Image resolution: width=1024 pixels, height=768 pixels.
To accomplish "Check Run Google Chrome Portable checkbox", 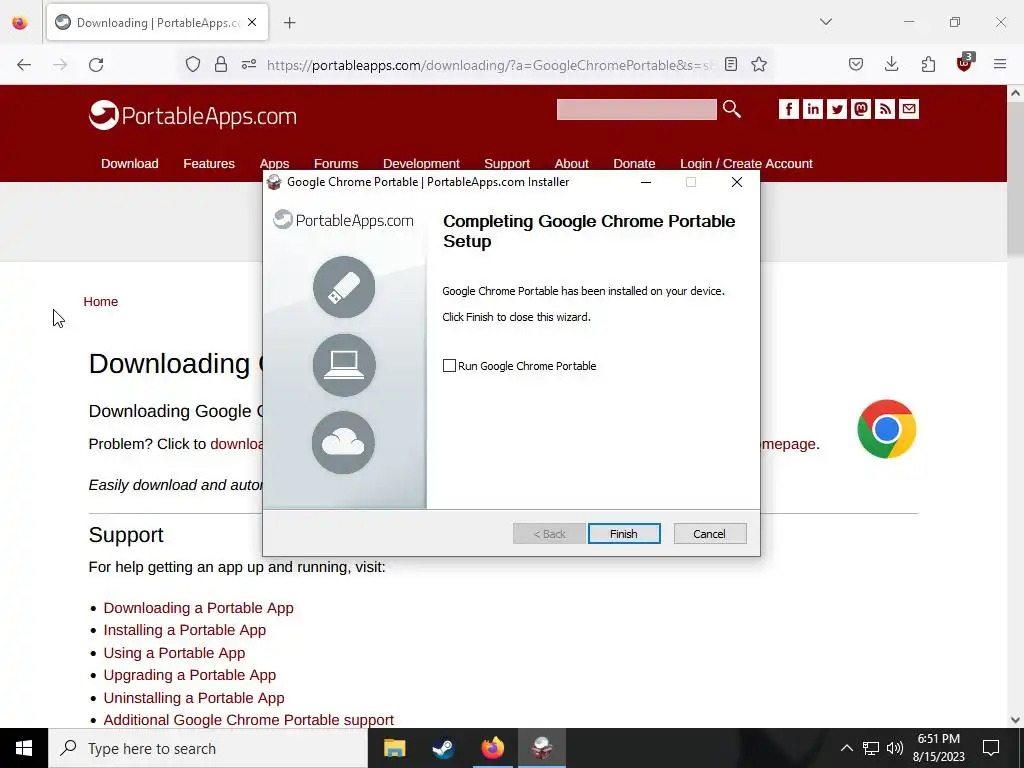I will click(449, 366).
